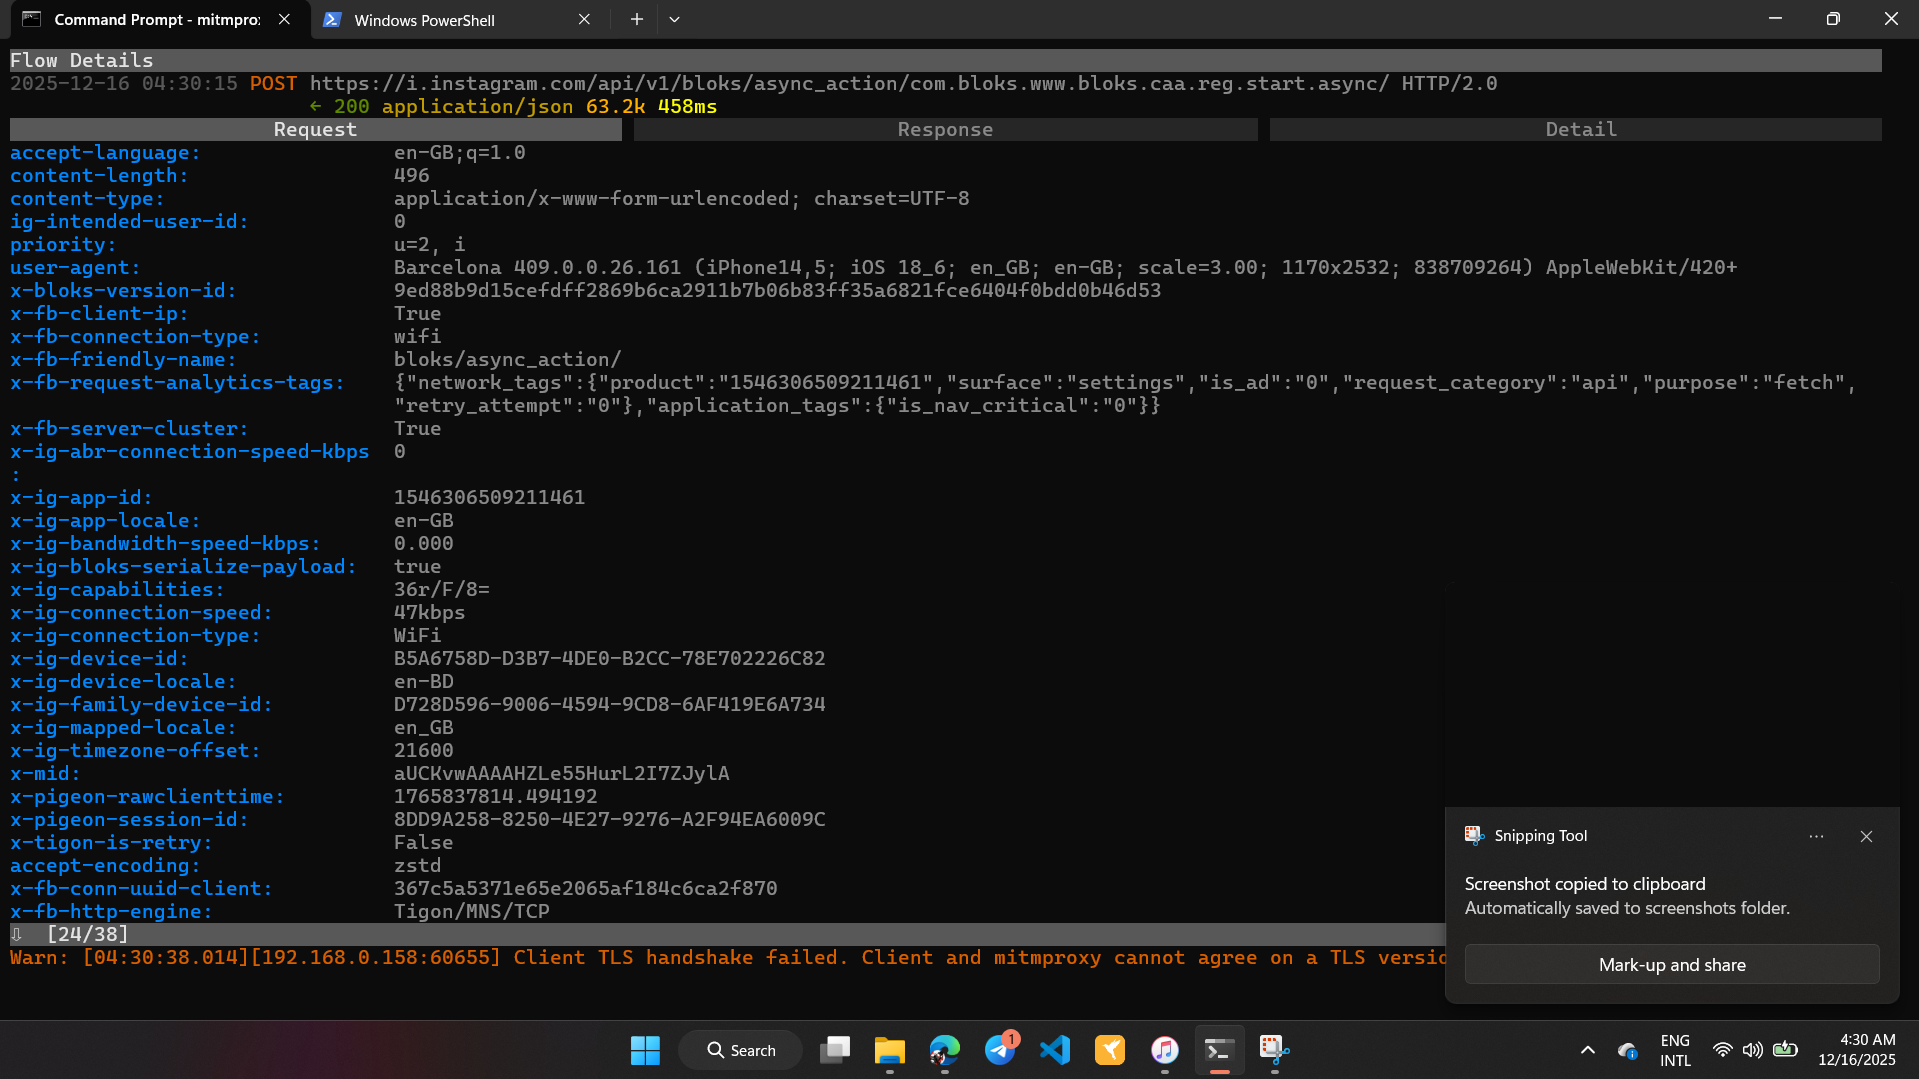Screen dimensions: 1919x1079
Task: Select the Command Prompt mitmproxy tab
Action: point(156,20)
